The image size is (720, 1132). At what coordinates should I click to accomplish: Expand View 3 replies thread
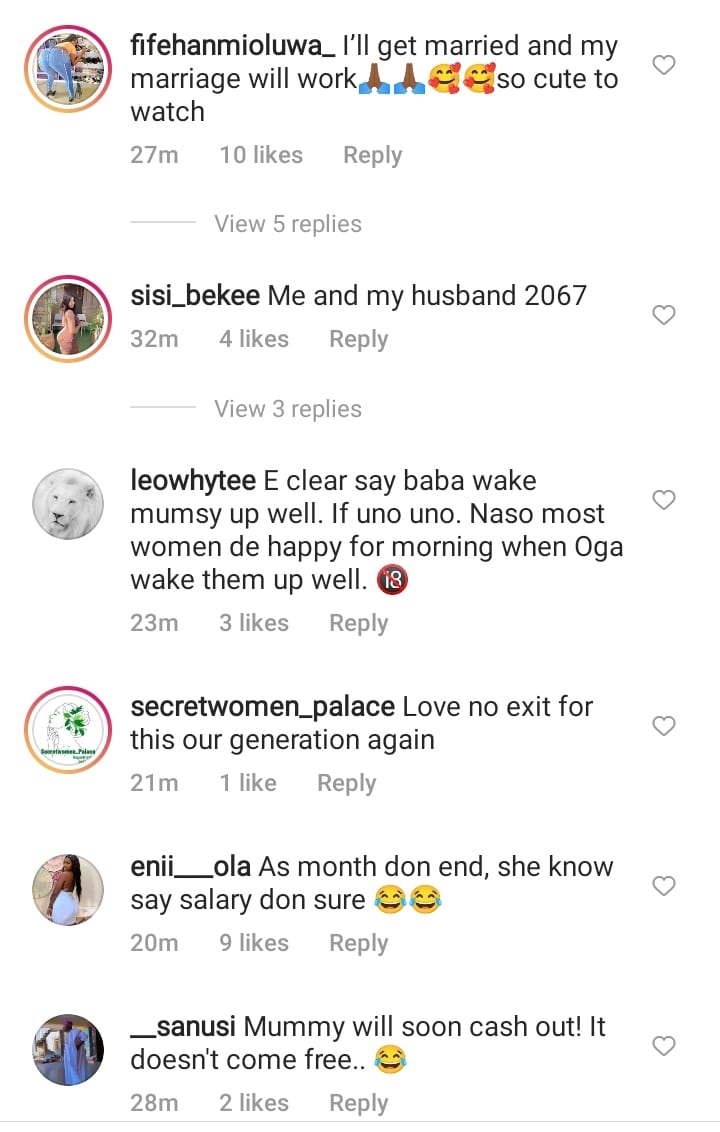click(287, 409)
